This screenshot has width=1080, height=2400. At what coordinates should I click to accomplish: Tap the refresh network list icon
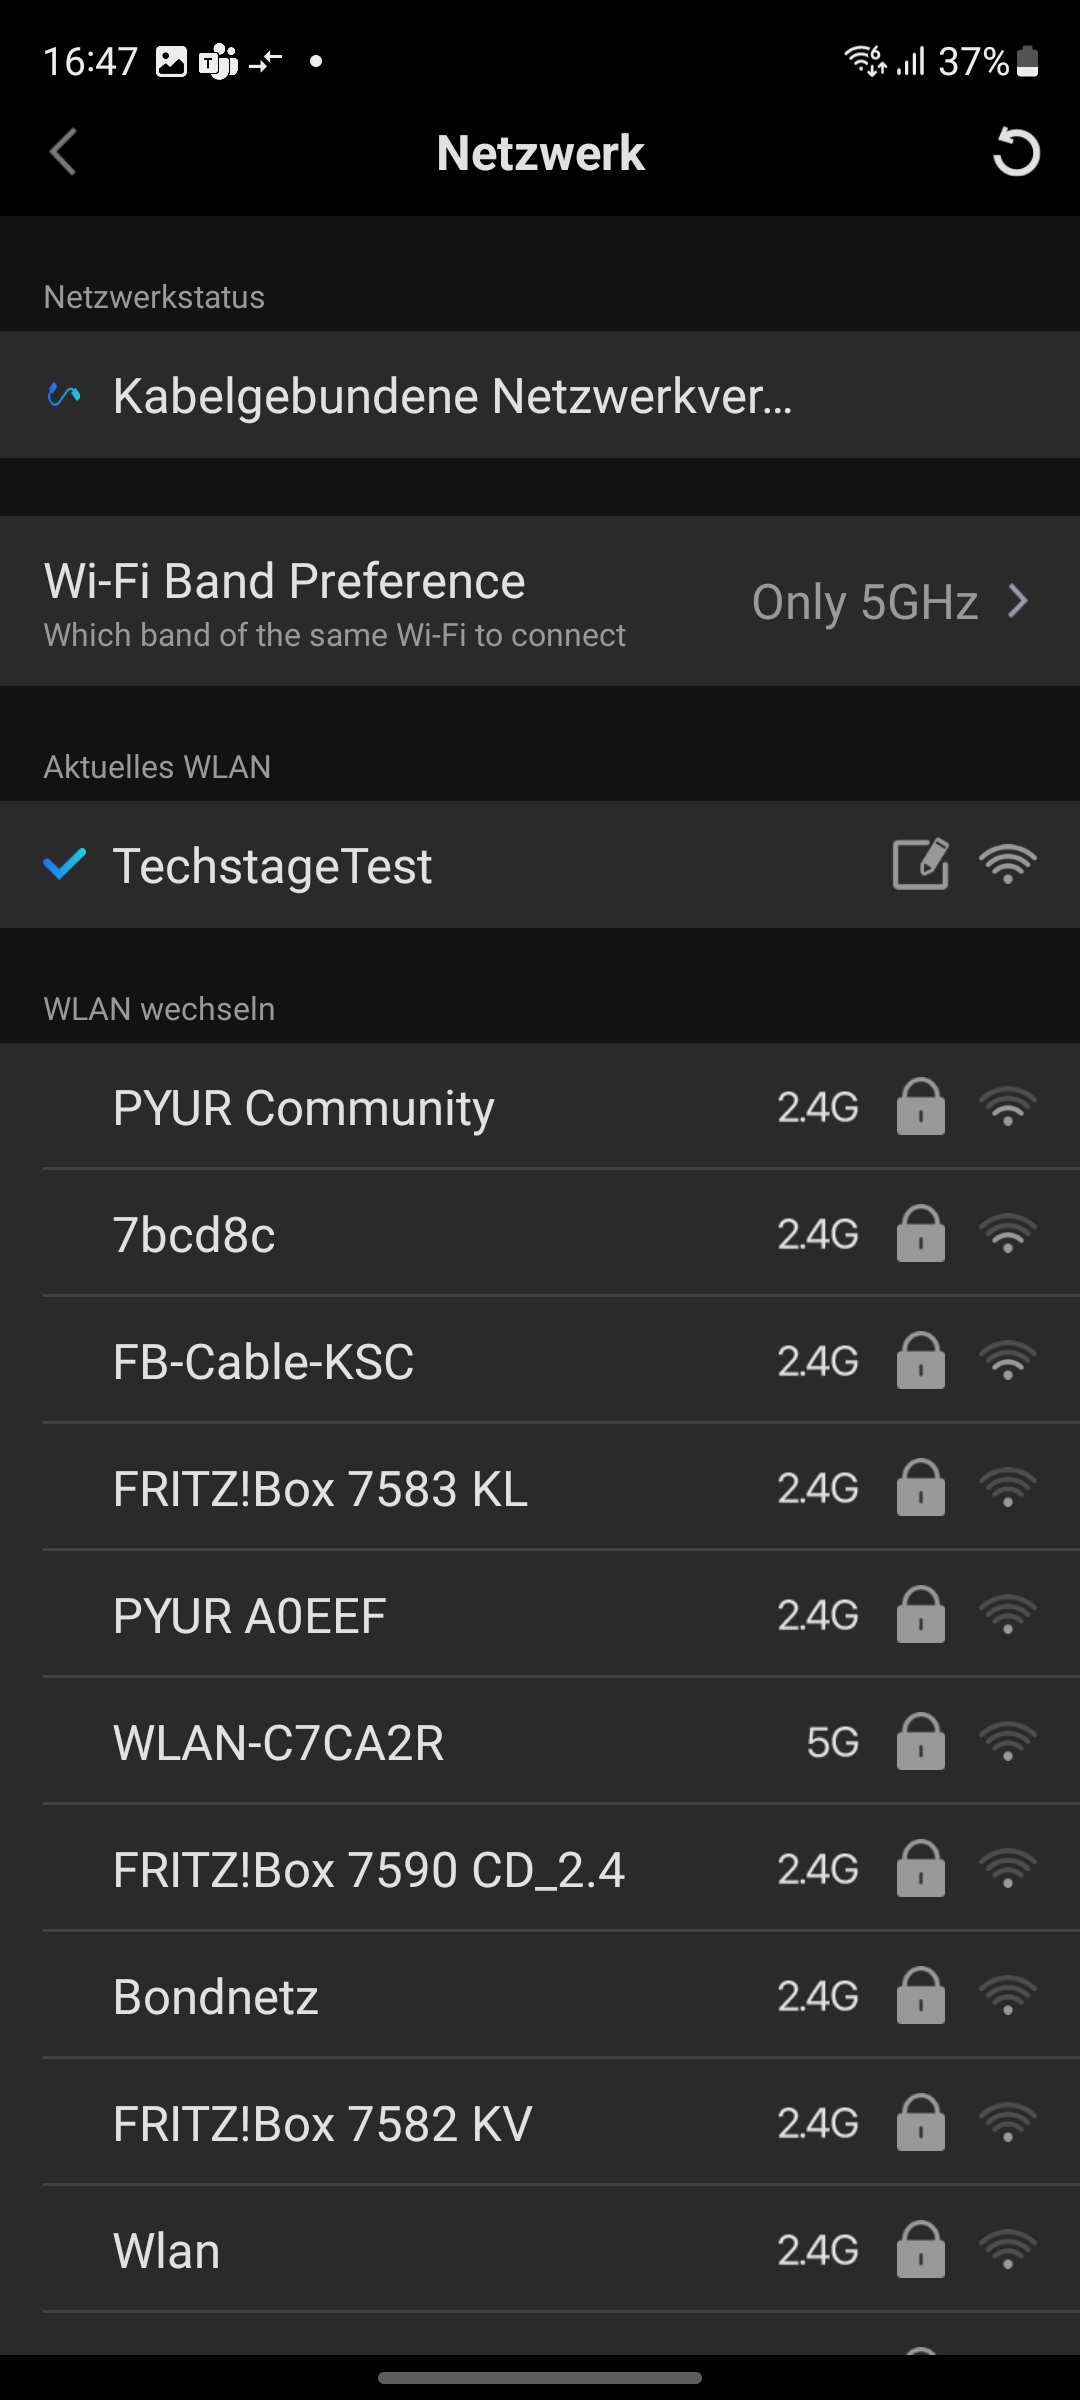pos(1015,153)
